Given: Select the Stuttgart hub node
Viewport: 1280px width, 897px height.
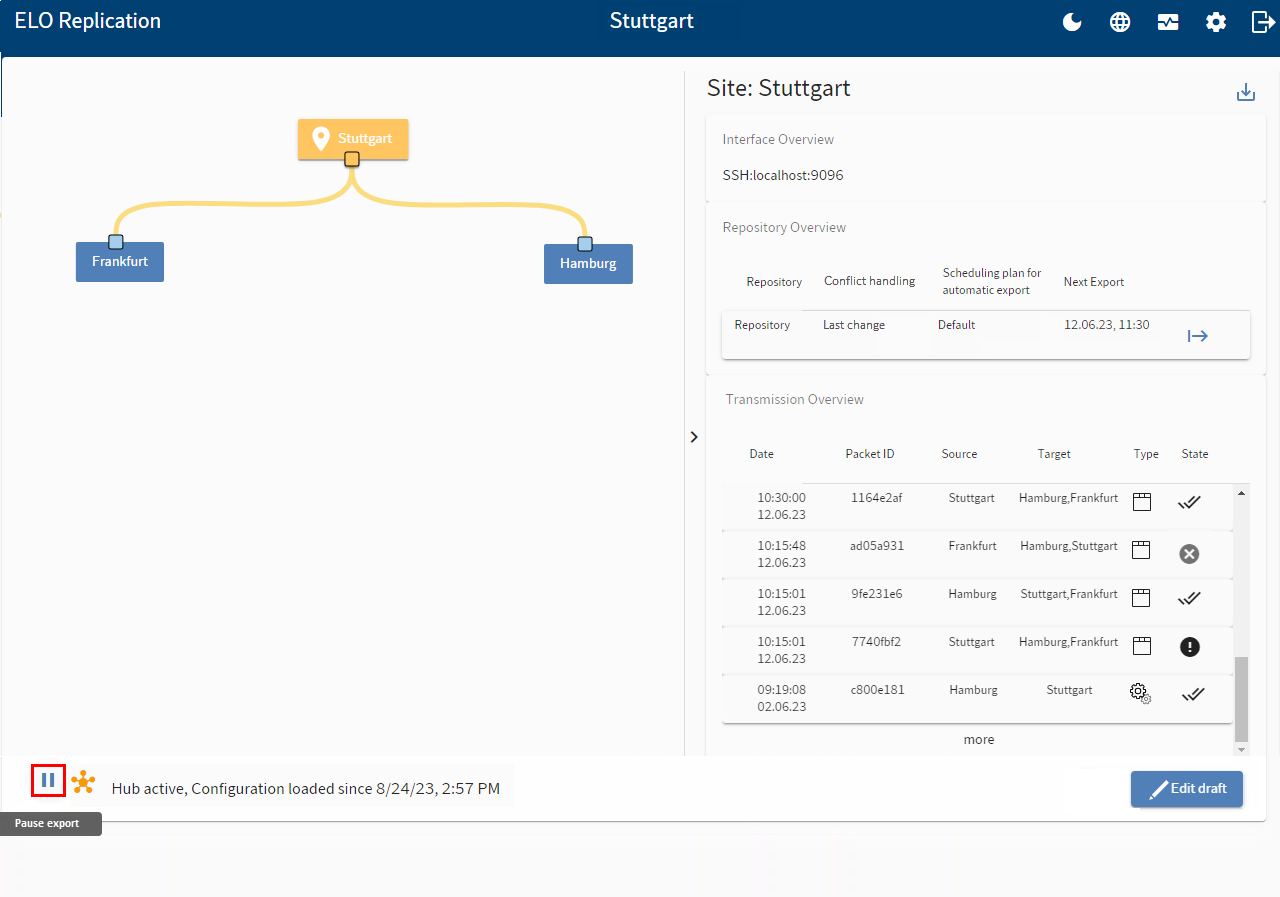Looking at the screenshot, I should pos(353,139).
